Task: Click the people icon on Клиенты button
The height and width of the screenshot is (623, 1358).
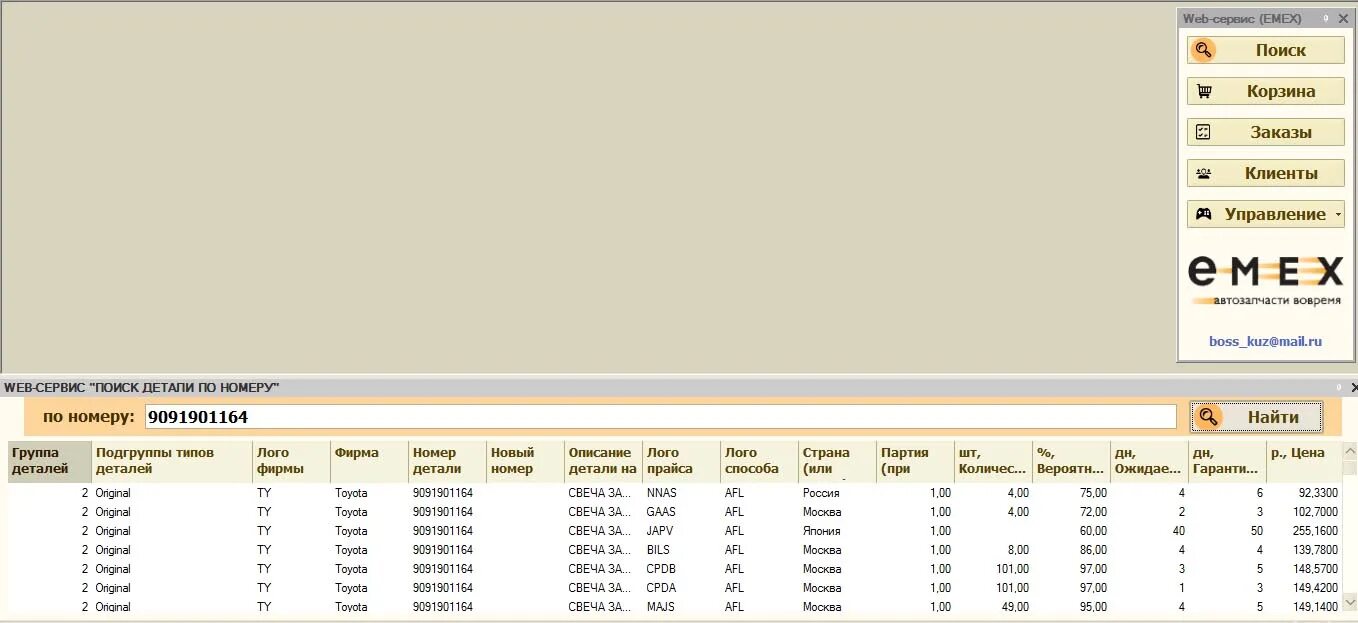Action: (x=1204, y=173)
